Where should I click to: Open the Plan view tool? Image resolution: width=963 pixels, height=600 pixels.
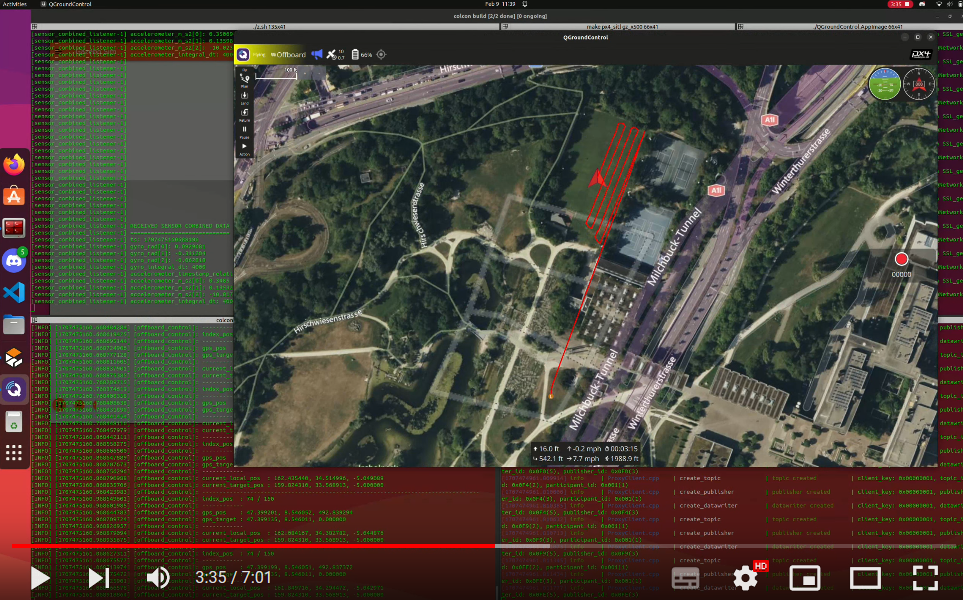click(244, 80)
